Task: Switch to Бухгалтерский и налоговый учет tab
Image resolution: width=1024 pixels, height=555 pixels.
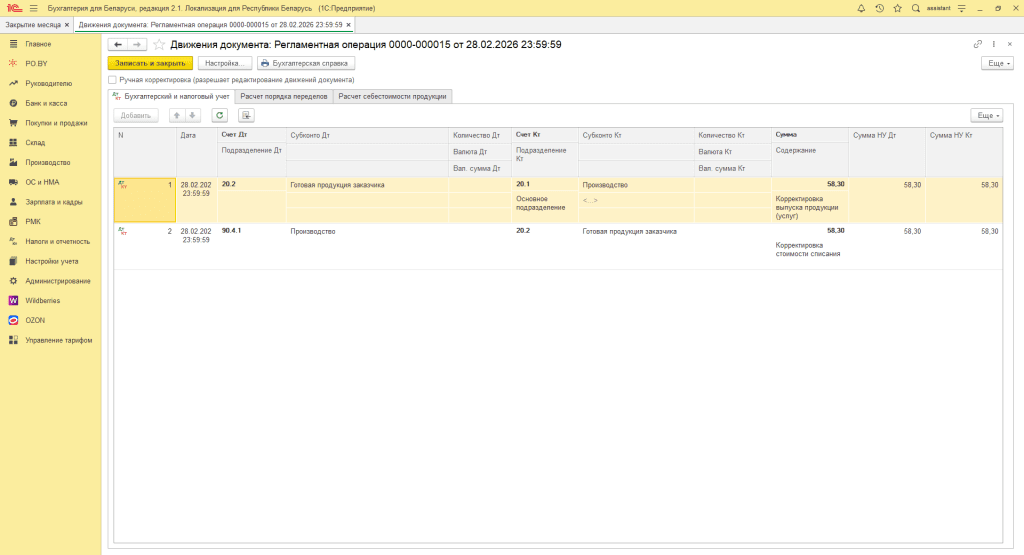Action: [x=172, y=97]
